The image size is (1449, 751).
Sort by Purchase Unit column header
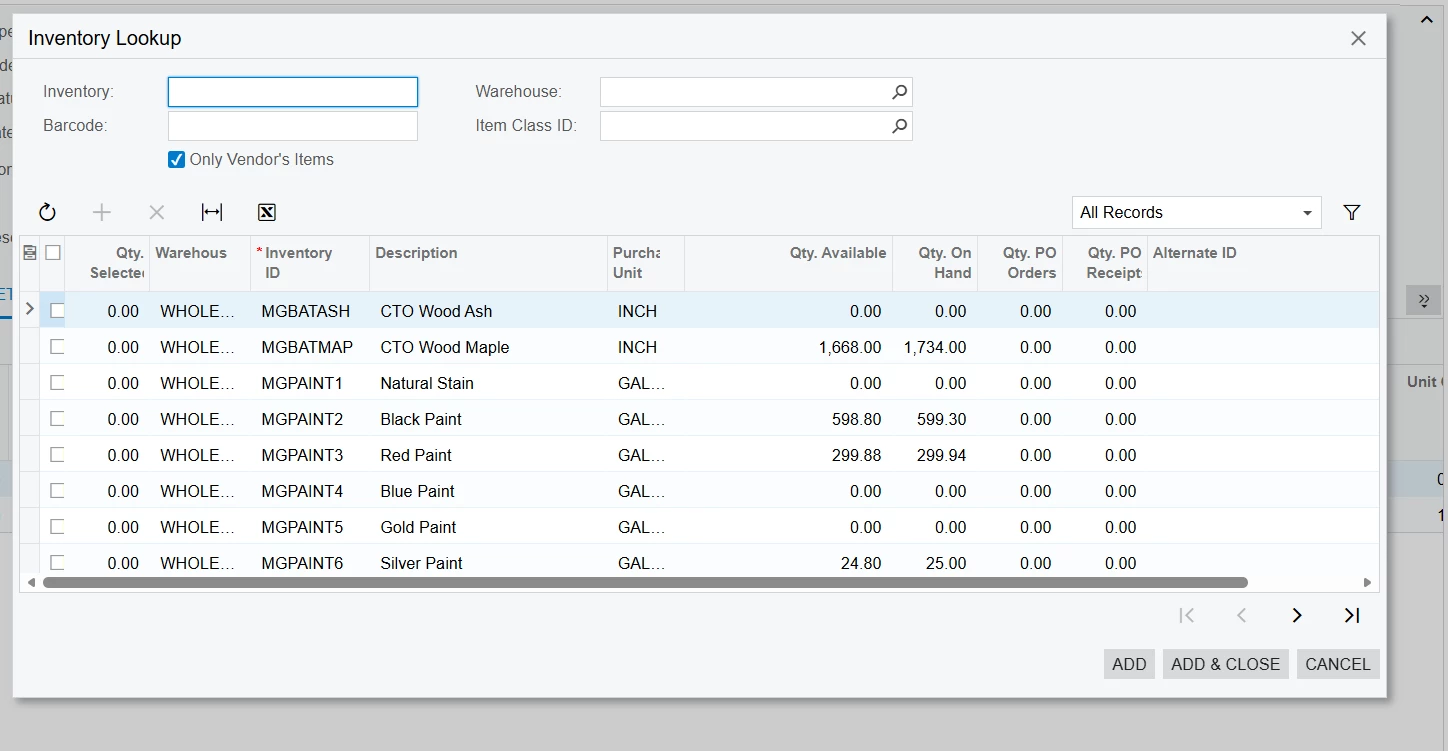point(646,263)
